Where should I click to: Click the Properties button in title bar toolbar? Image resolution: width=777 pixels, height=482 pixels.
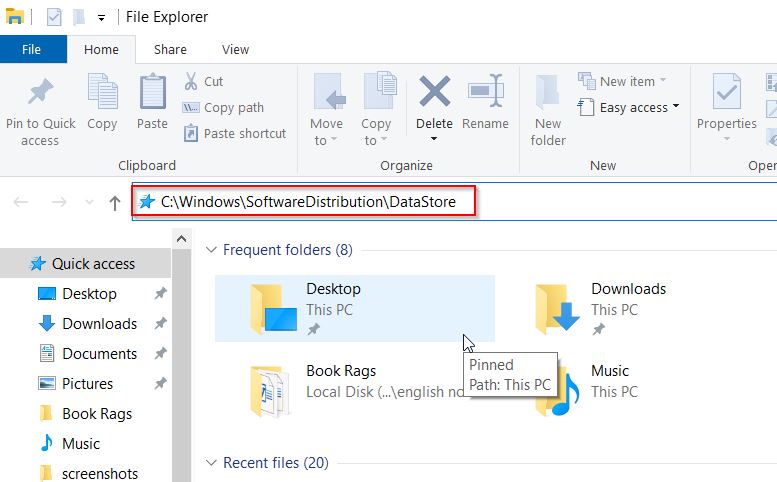(54, 17)
